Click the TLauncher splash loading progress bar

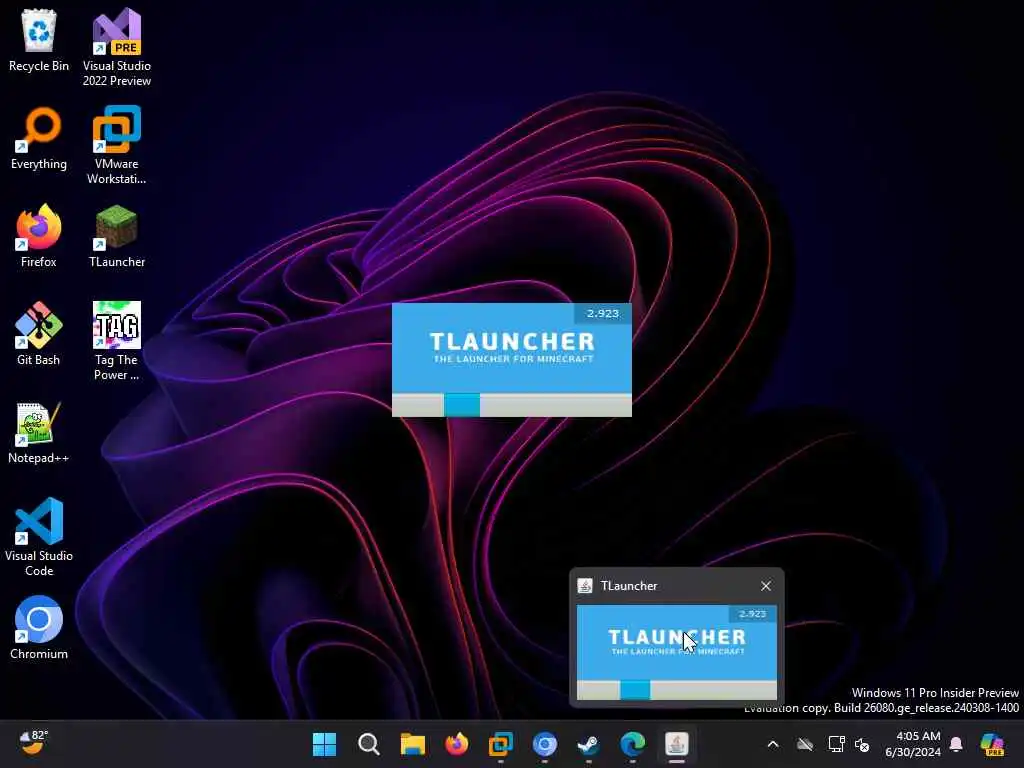coord(512,405)
